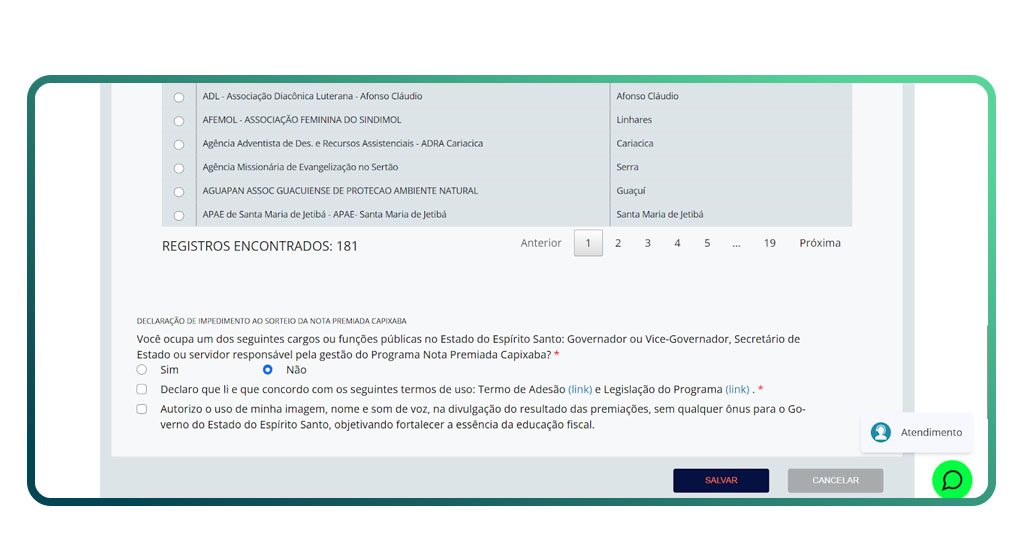Check the image use authorization box
The height and width of the screenshot is (536, 1024).
(142, 409)
